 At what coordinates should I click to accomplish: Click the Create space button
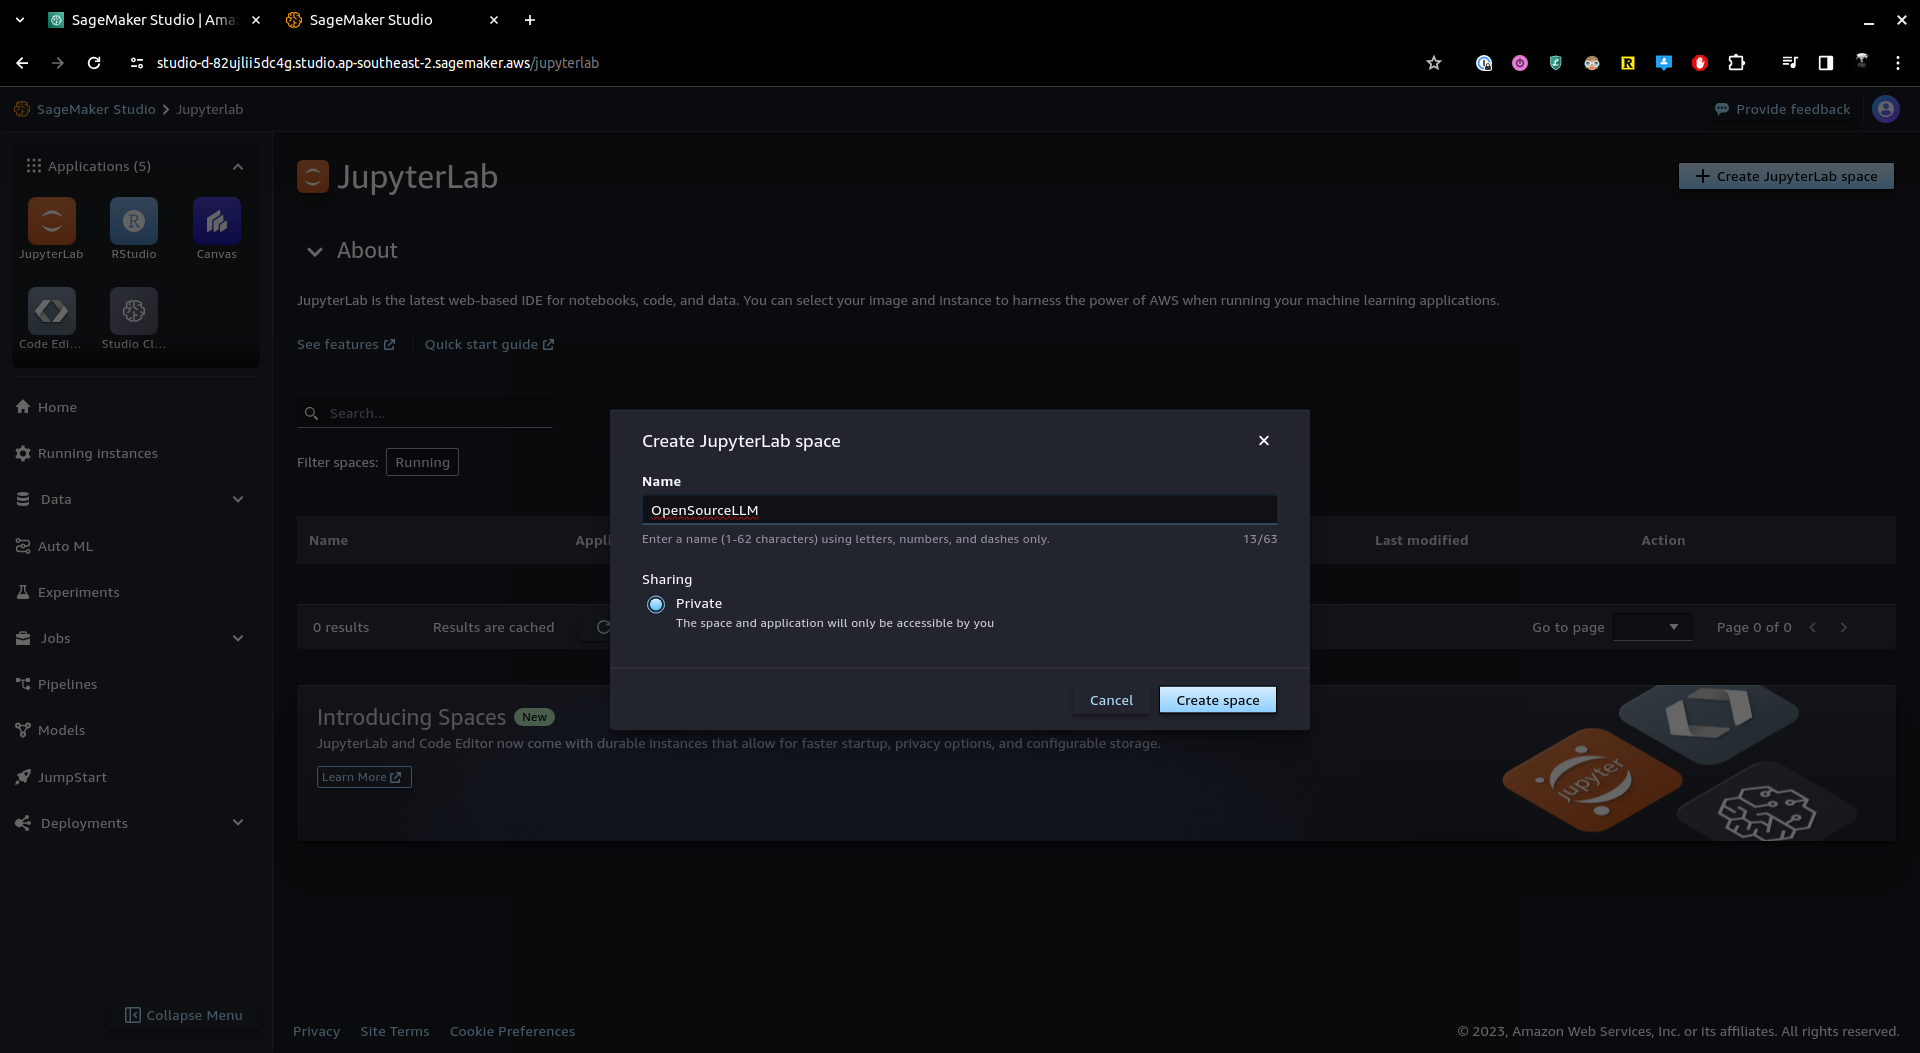point(1217,699)
